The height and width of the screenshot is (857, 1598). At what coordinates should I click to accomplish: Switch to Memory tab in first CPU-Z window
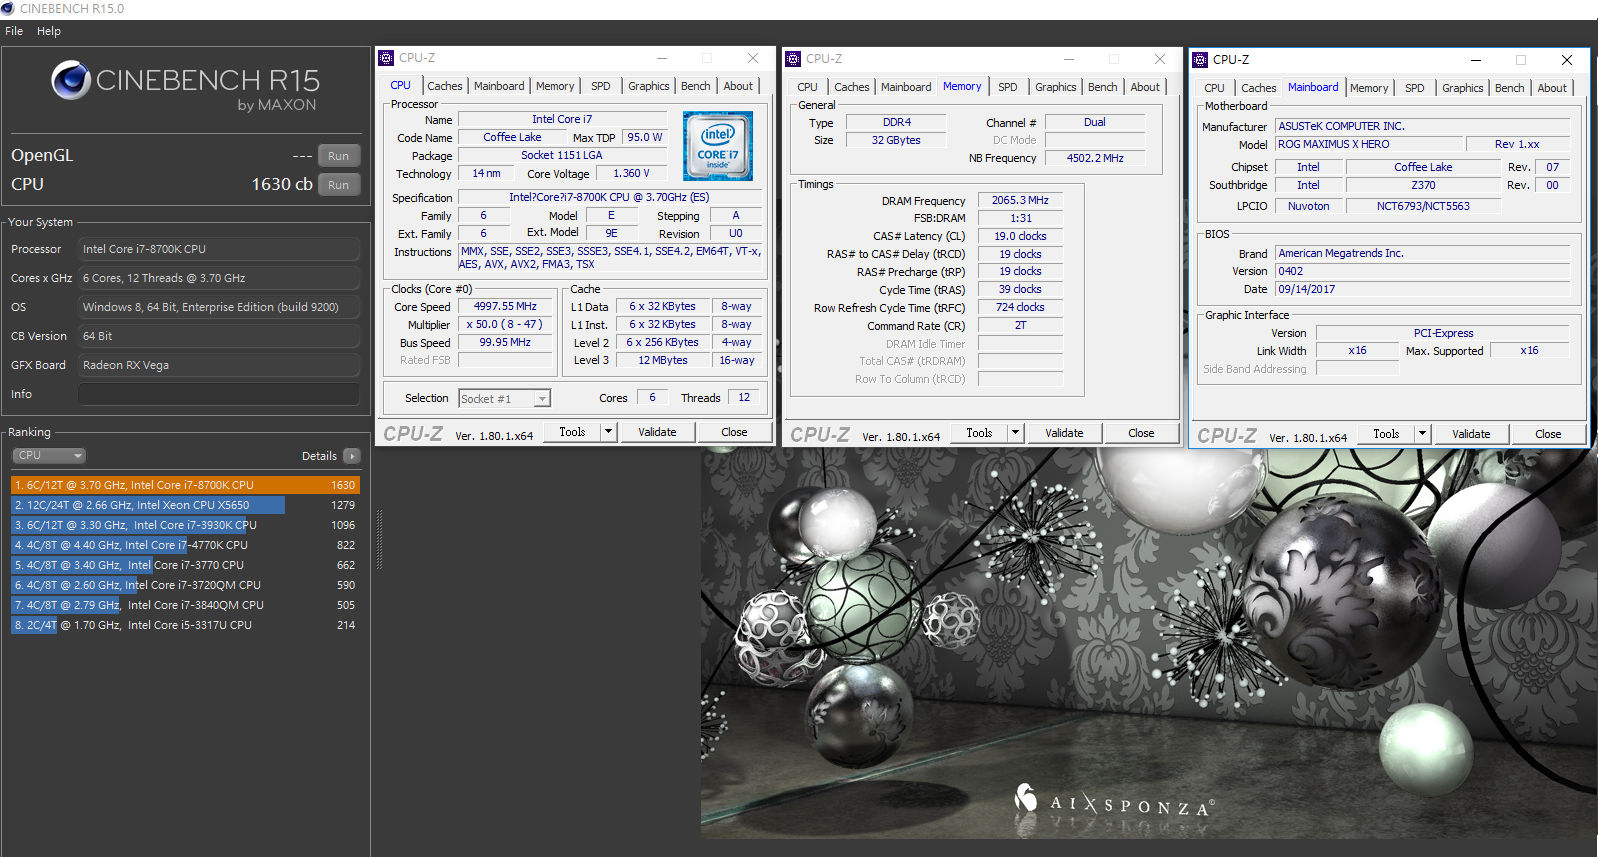[x=555, y=86]
